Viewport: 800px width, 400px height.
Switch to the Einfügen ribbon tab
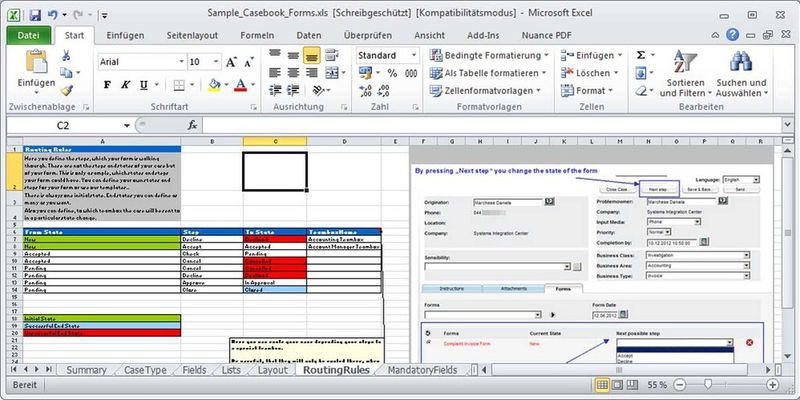(x=125, y=35)
